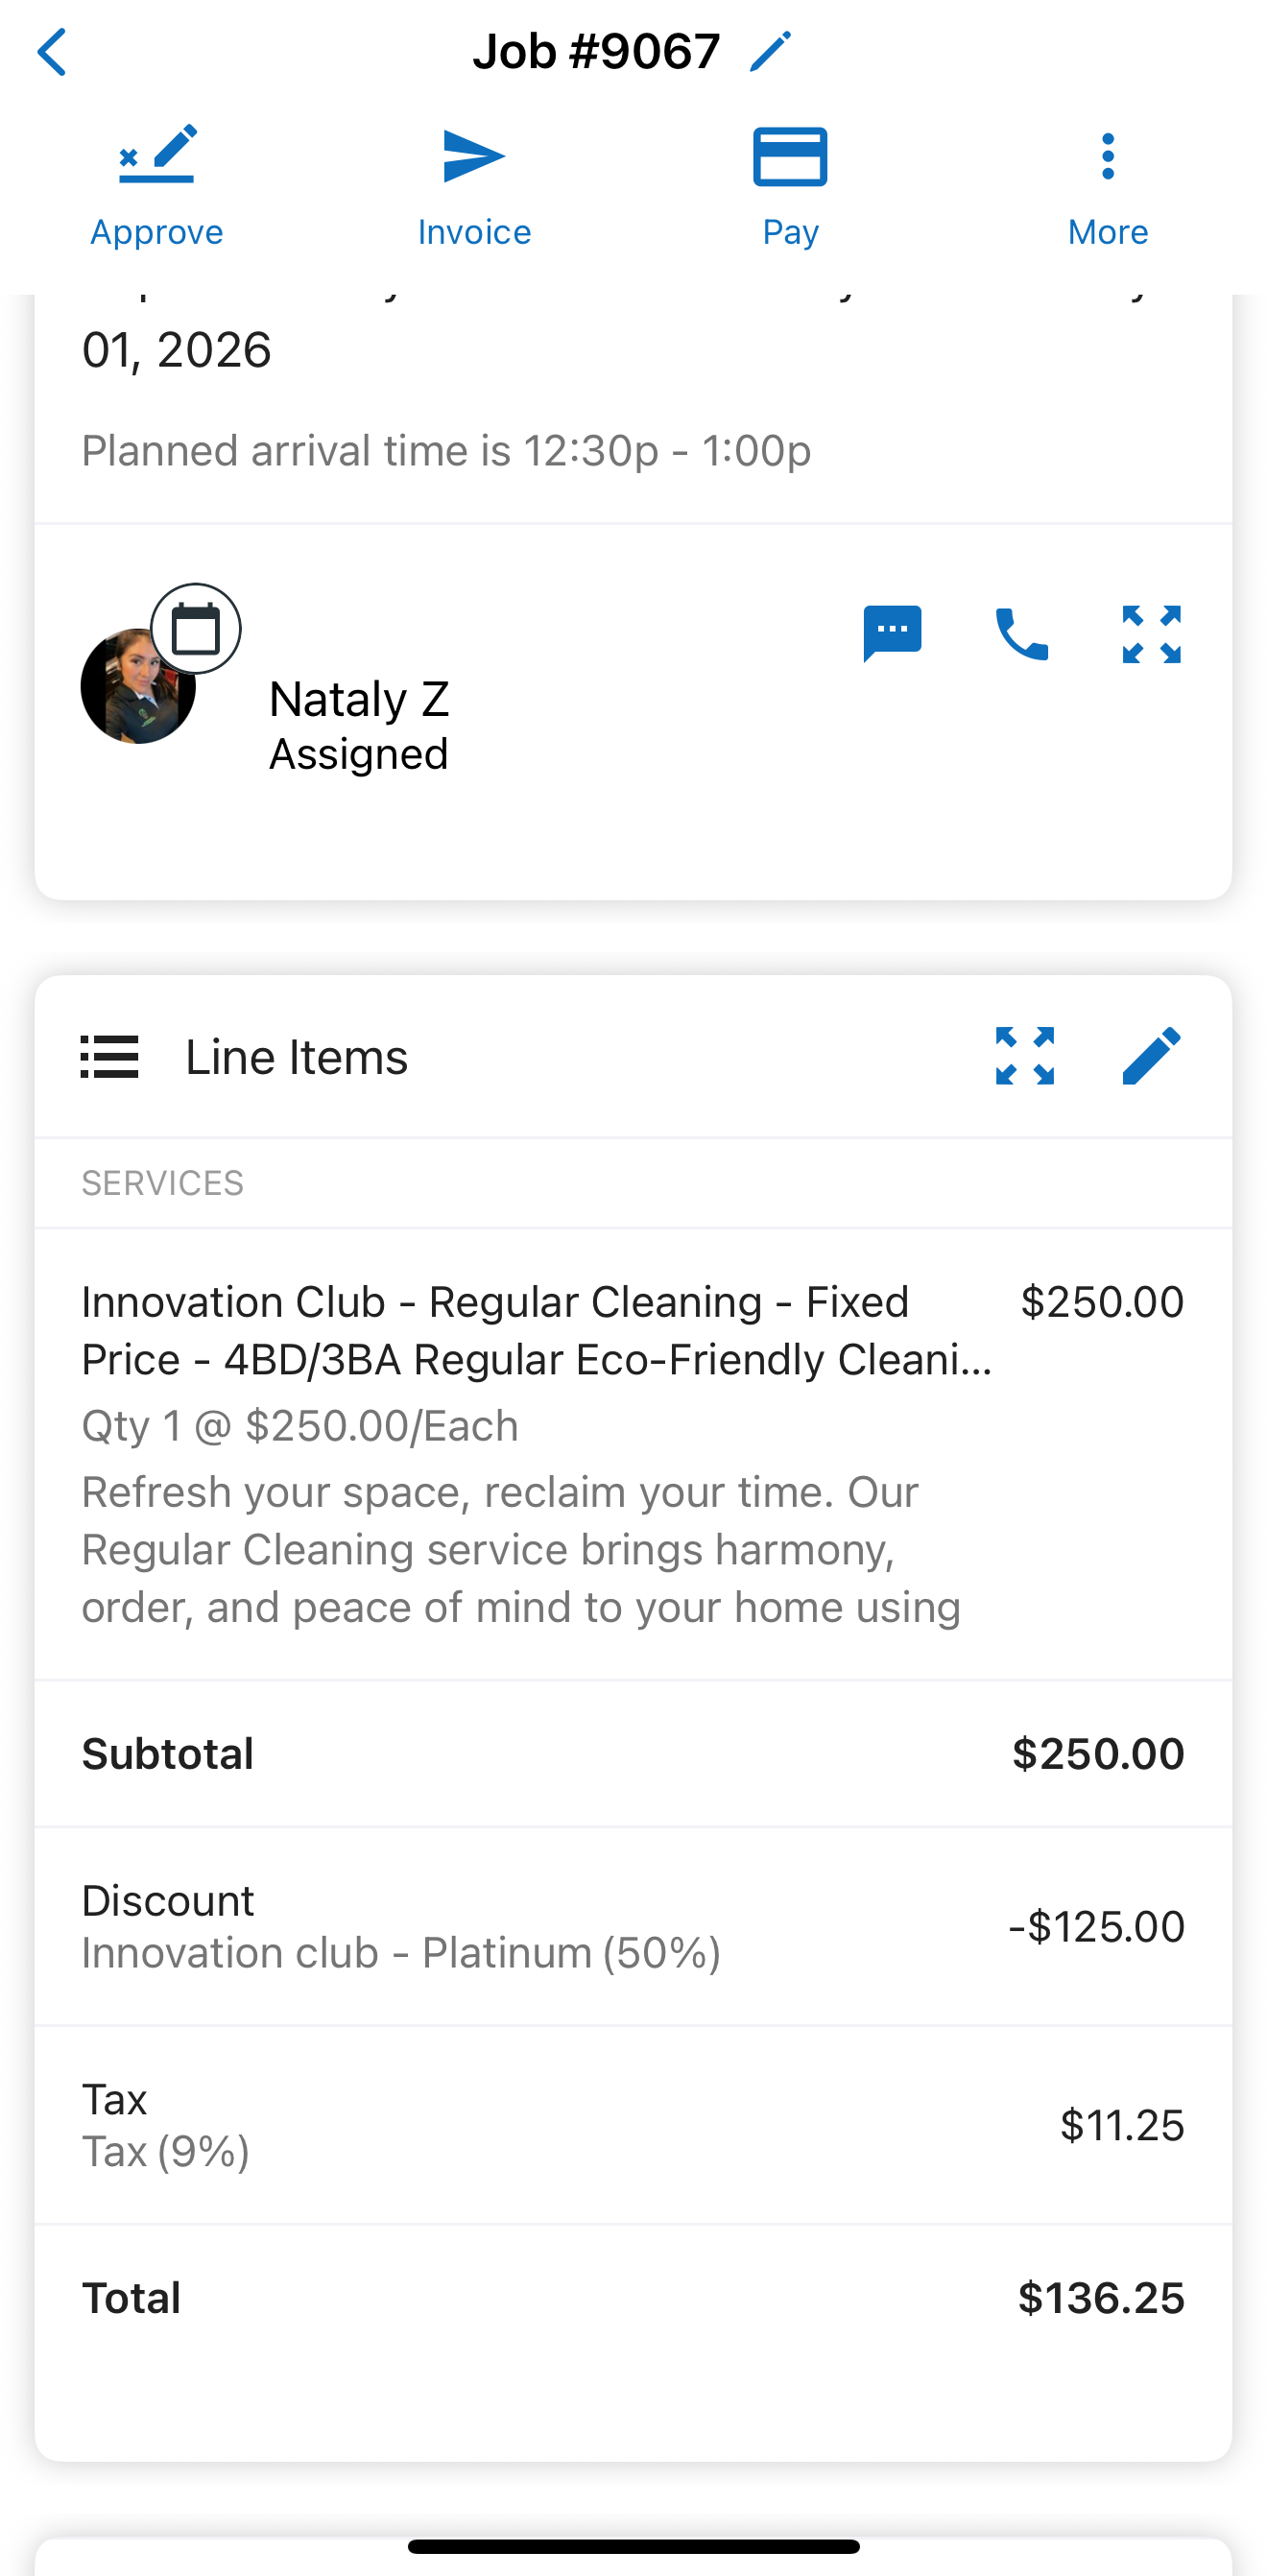1267x2576 pixels.
Task: Tap the planned arrival time text
Action: [x=446, y=451]
